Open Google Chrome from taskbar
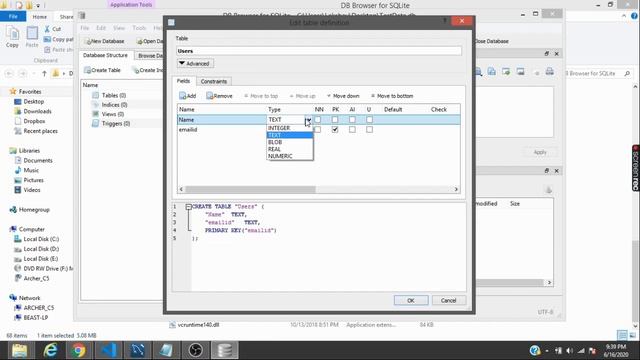 79,350
